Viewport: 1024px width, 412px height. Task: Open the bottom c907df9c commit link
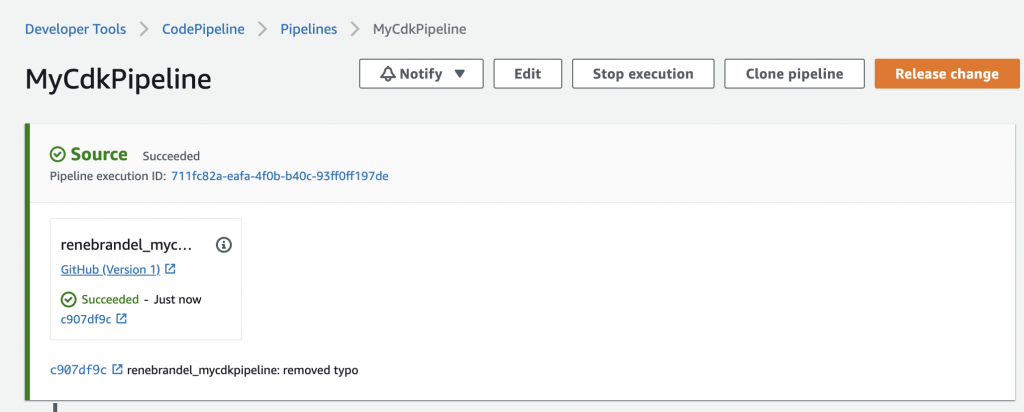[78, 370]
